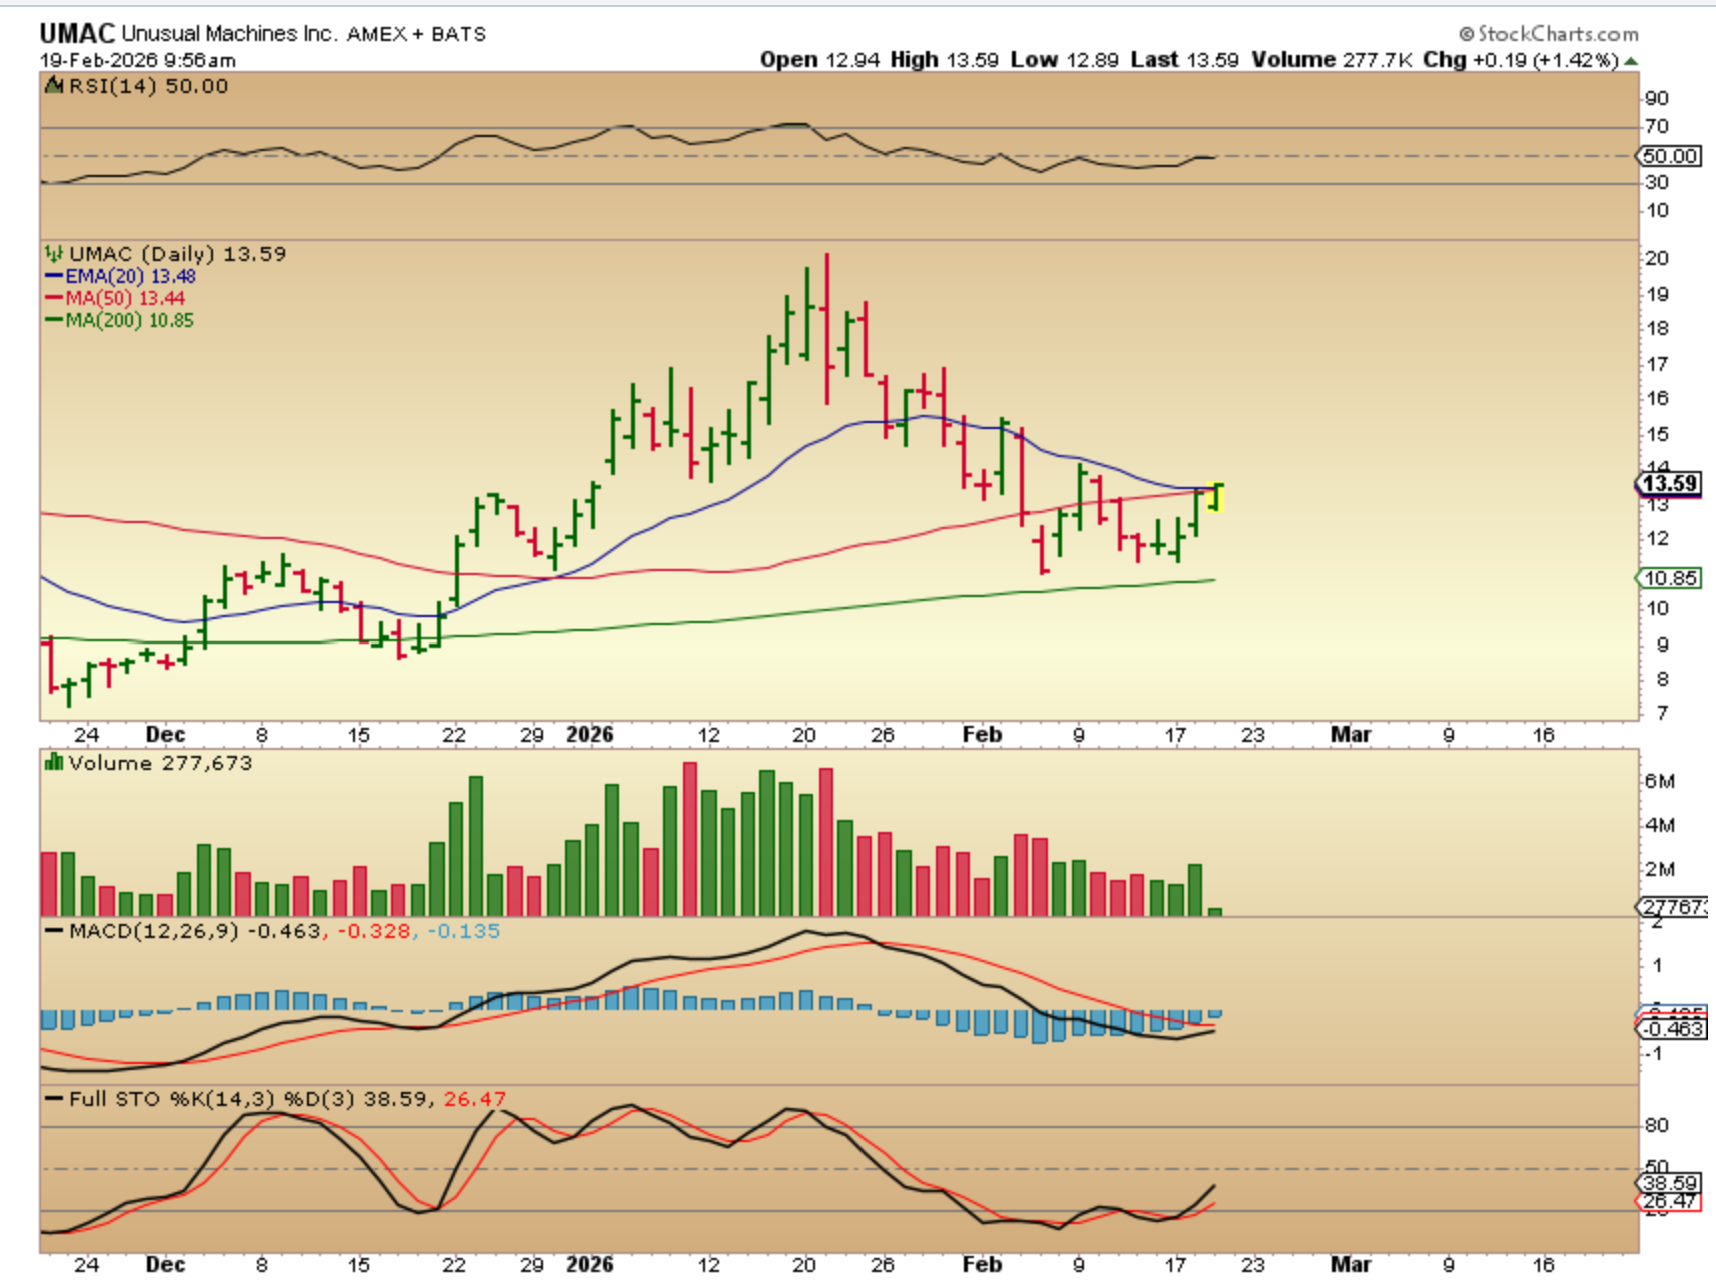Screen dimensions: 1716x1281
Task: Click the company name Unusual Machines Inc.
Action: (x=229, y=34)
